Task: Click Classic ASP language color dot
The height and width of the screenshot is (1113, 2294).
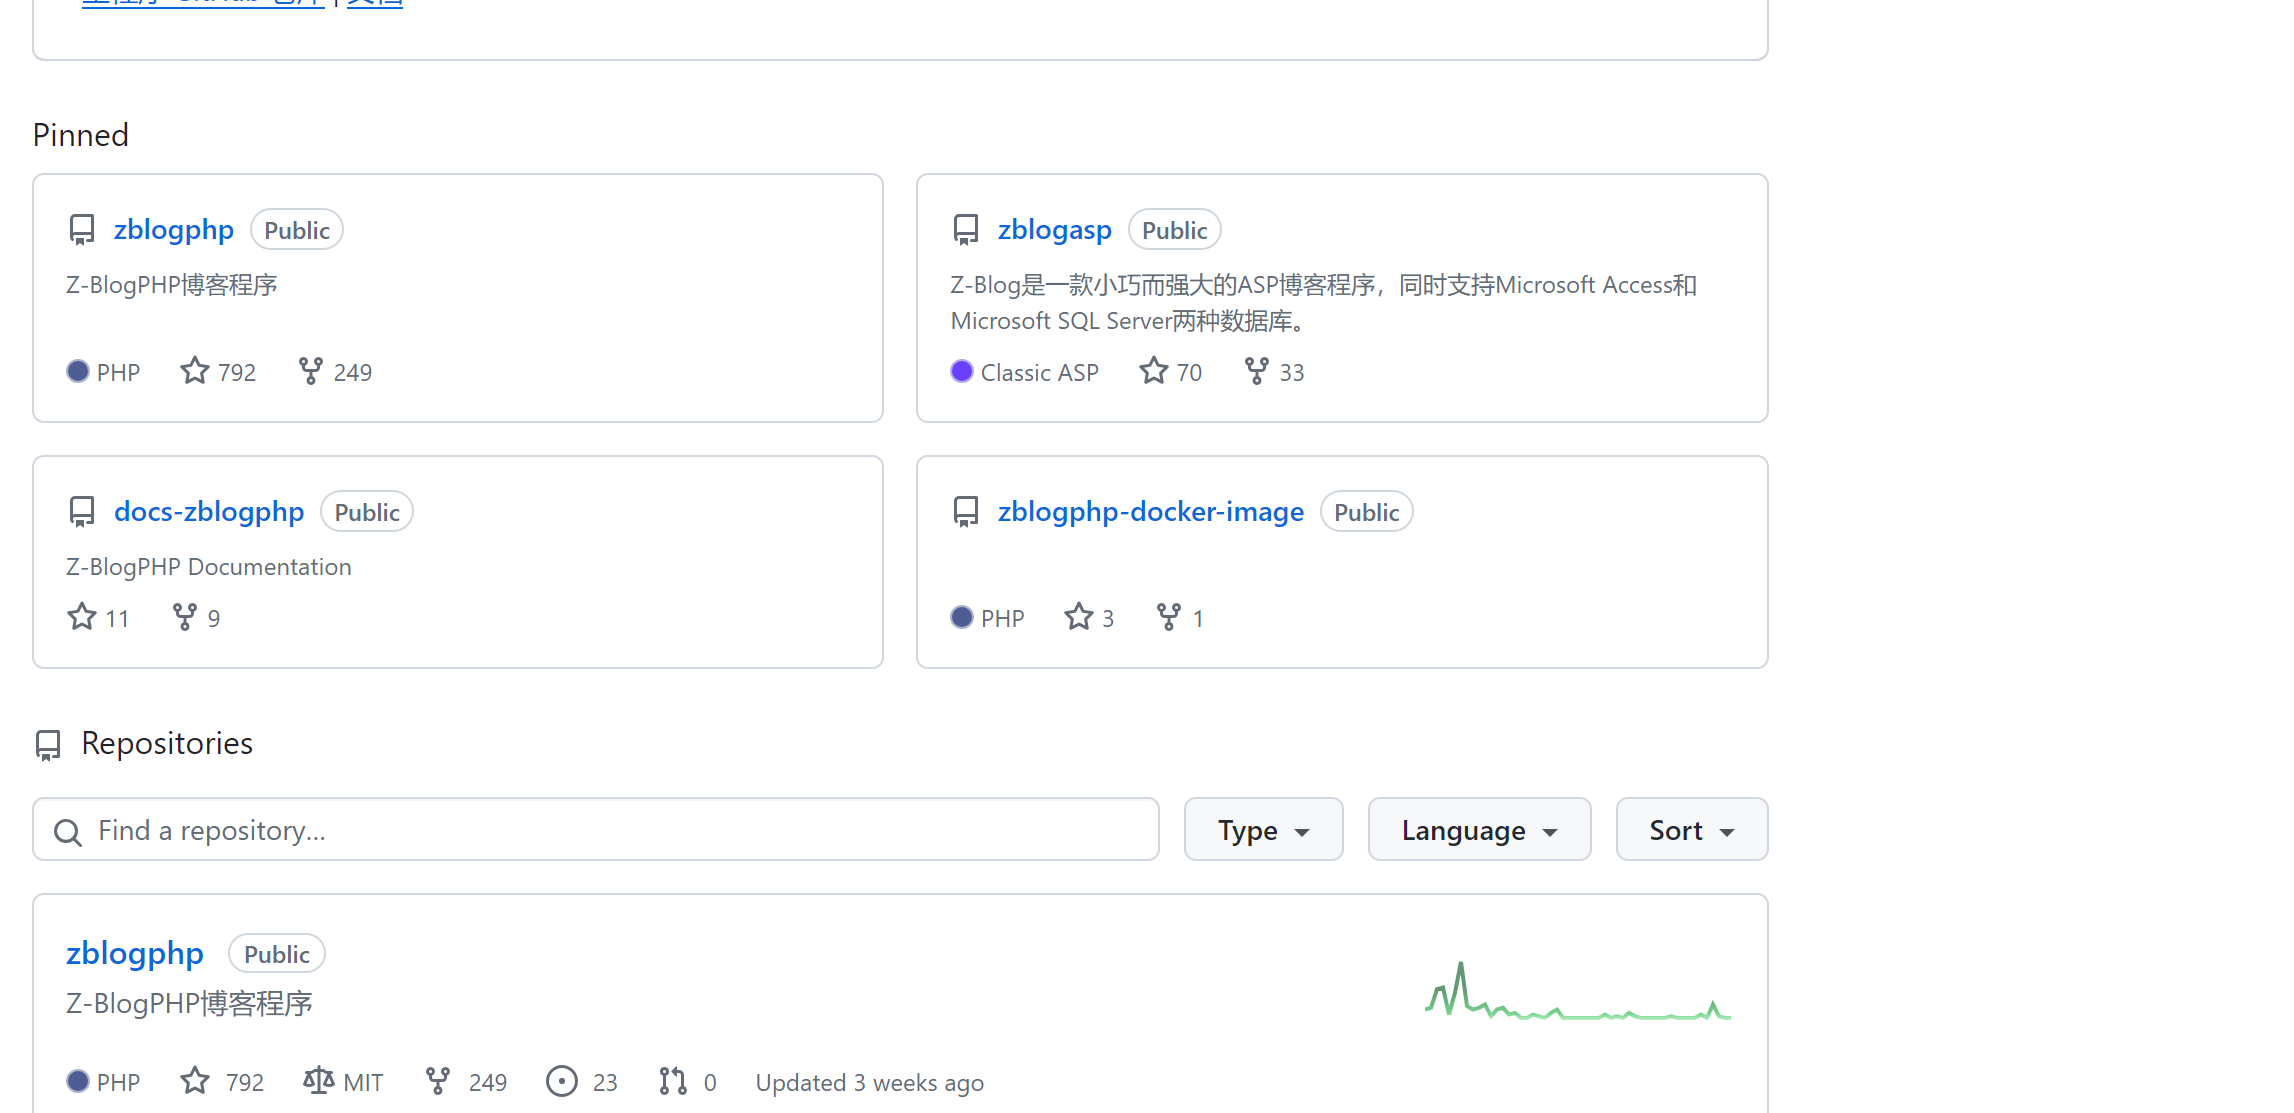Action: coord(962,371)
